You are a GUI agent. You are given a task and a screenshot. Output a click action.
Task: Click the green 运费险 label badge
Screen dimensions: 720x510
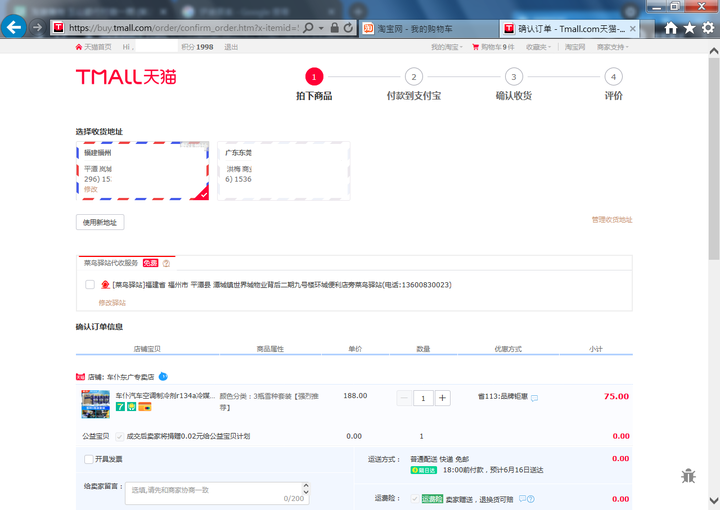click(x=432, y=499)
